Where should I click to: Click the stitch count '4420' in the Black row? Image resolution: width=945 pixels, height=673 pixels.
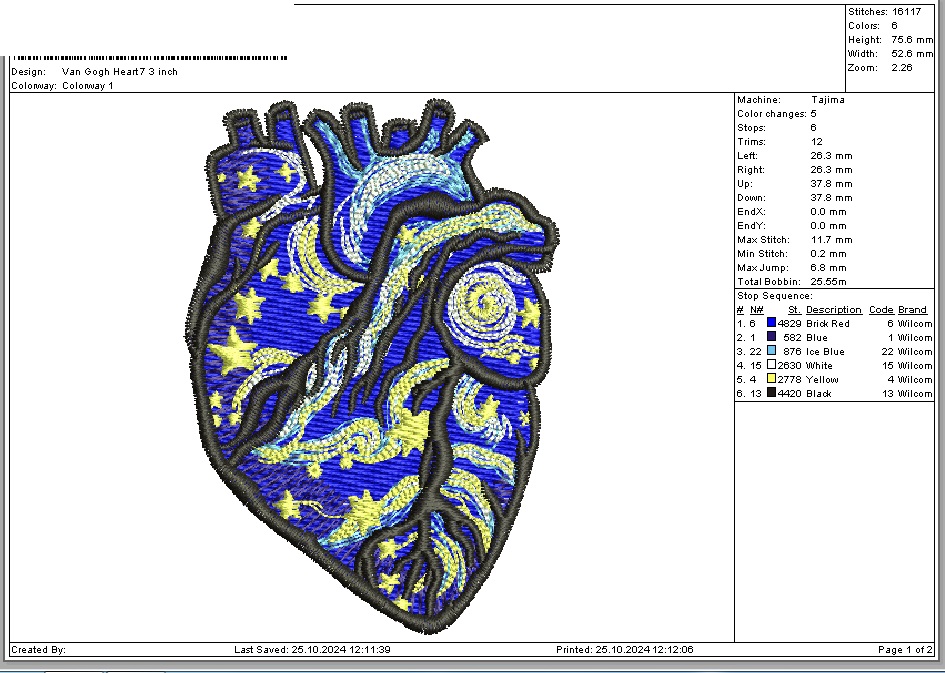coord(790,393)
